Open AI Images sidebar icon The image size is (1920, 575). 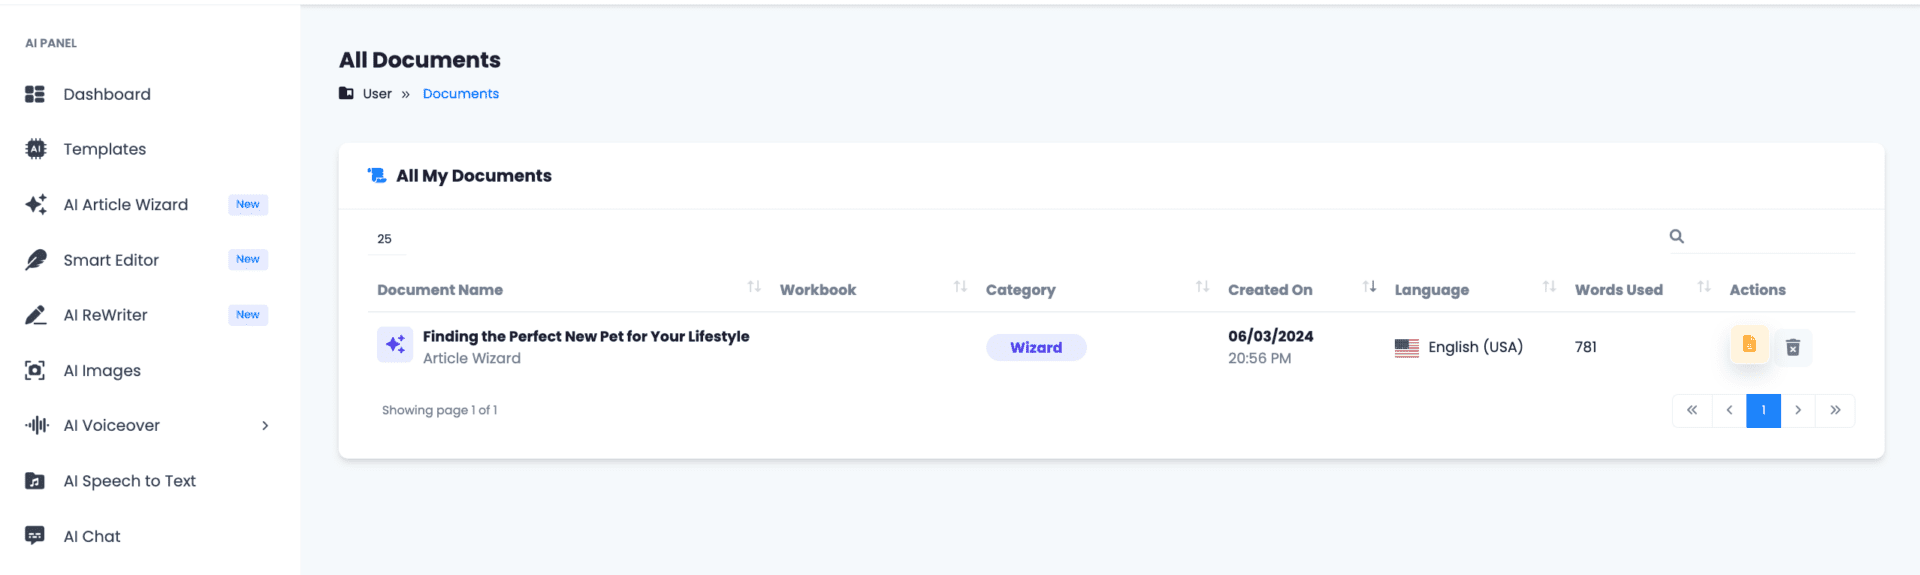pos(36,371)
